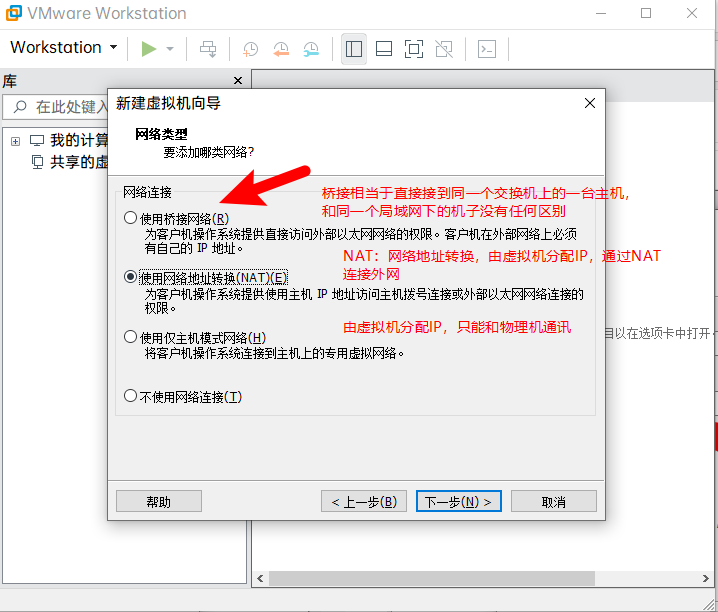The image size is (718, 612).
Task: Open the console view icon
Action: pyautogui.click(x=487, y=49)
